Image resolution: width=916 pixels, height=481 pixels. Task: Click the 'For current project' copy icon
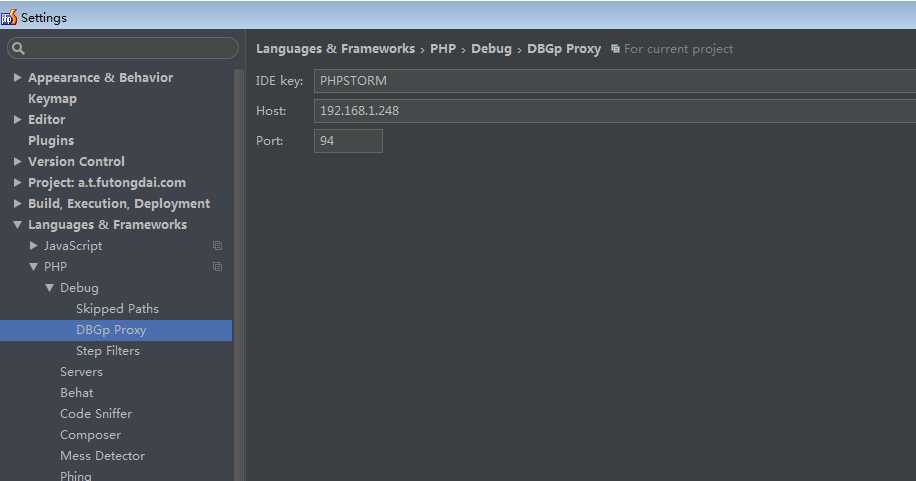pos(615,49)
